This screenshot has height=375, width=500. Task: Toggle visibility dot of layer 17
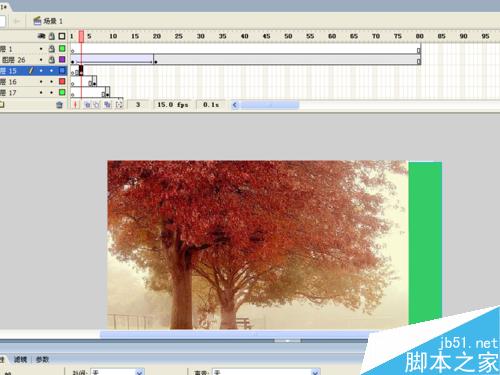41,93
